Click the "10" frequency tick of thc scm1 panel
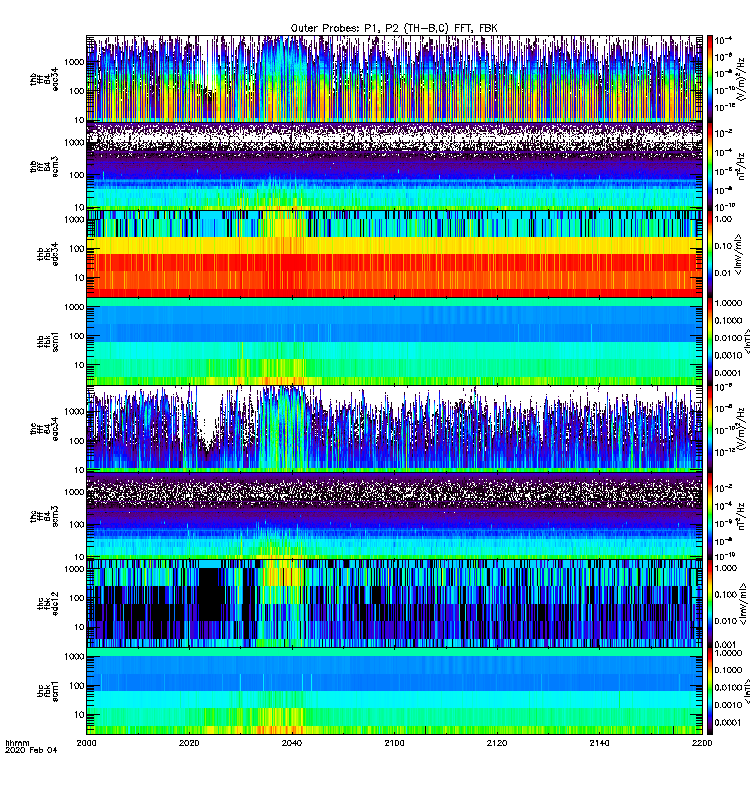Viewport: 750px width, 800px height. coord(80,714)
